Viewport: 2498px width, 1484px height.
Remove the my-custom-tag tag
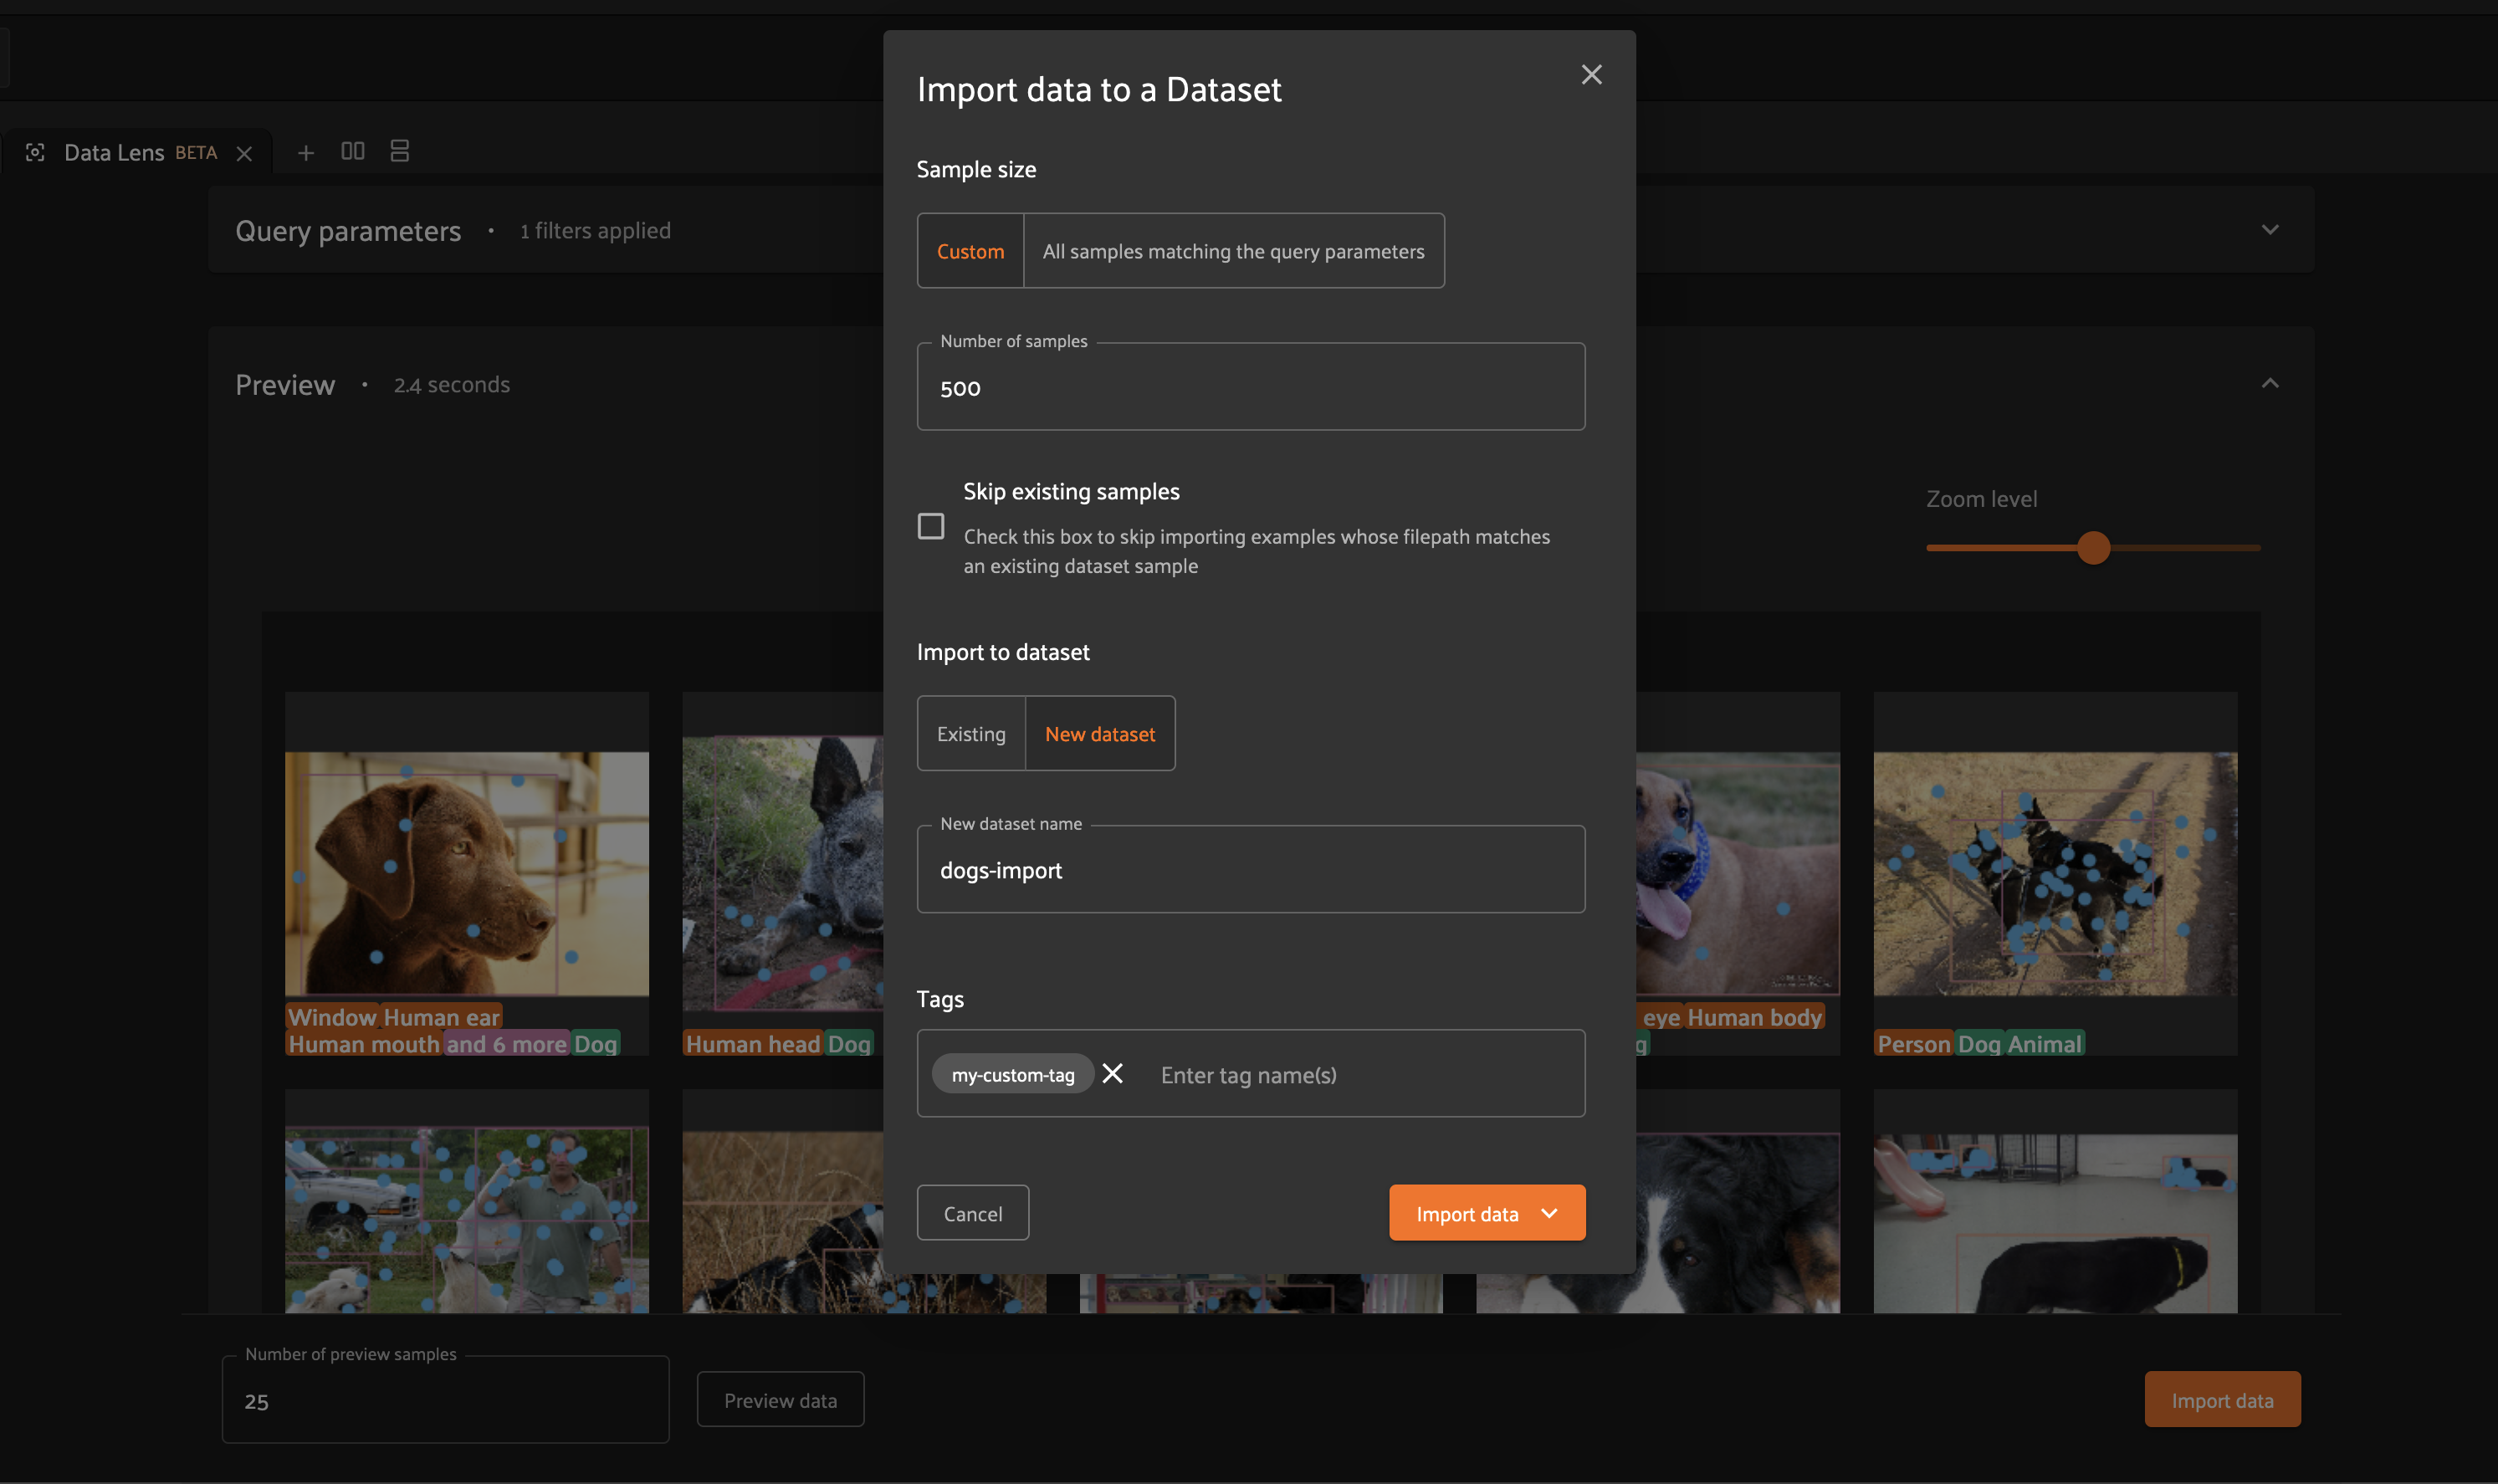[1112, 1074]
